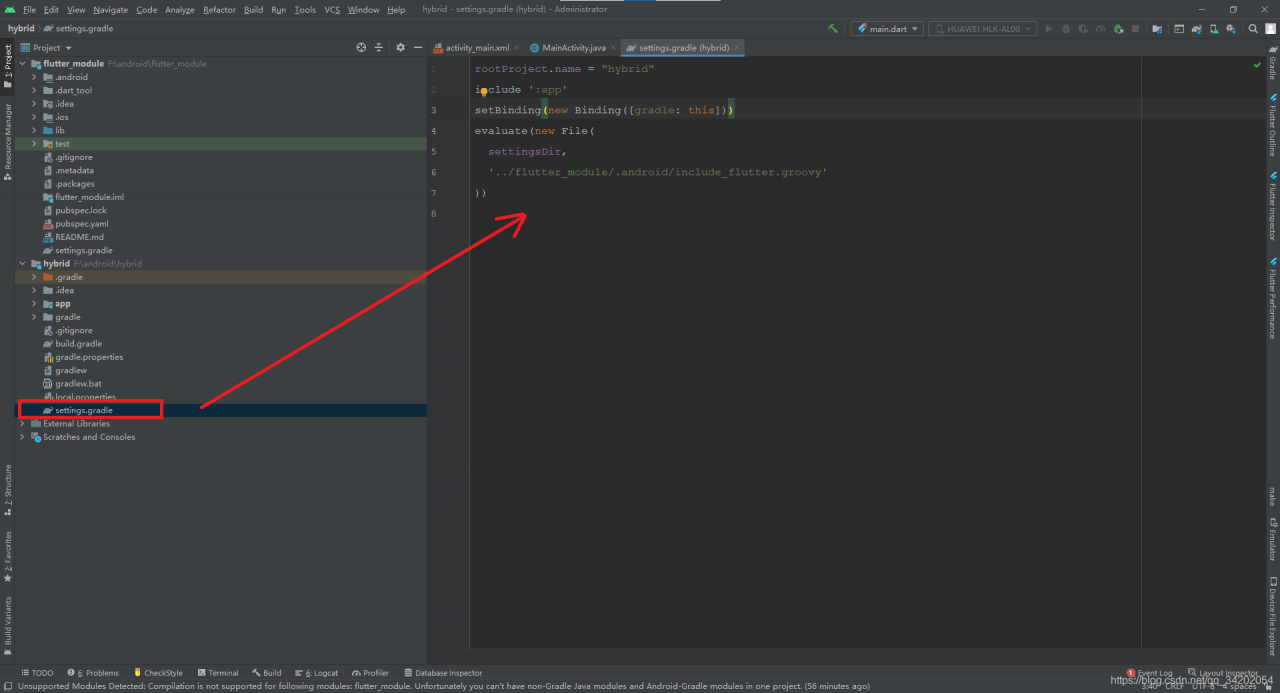Toggle the Flutter Performance side panel

pos(1272,298)
